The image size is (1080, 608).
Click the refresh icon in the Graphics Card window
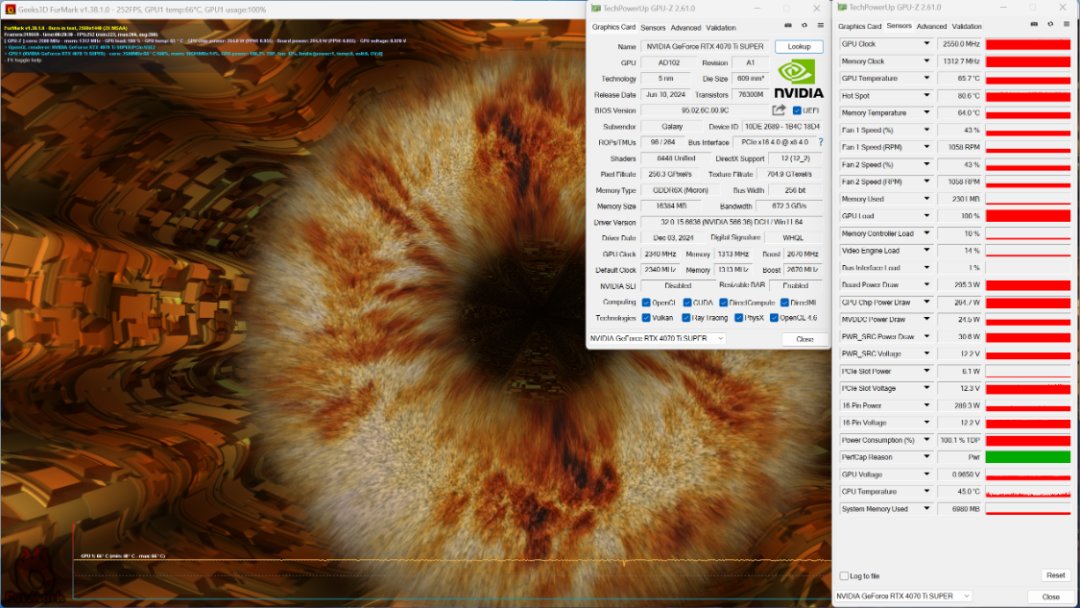(804, 25)
